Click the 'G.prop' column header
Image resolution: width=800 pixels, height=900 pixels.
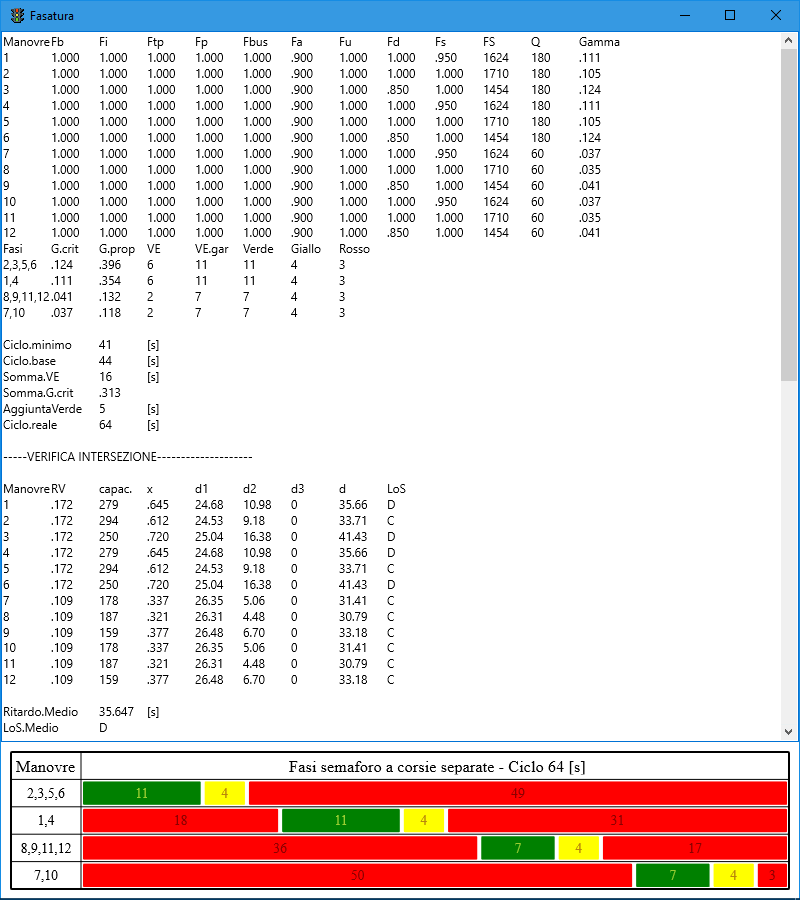pos(117,249)
